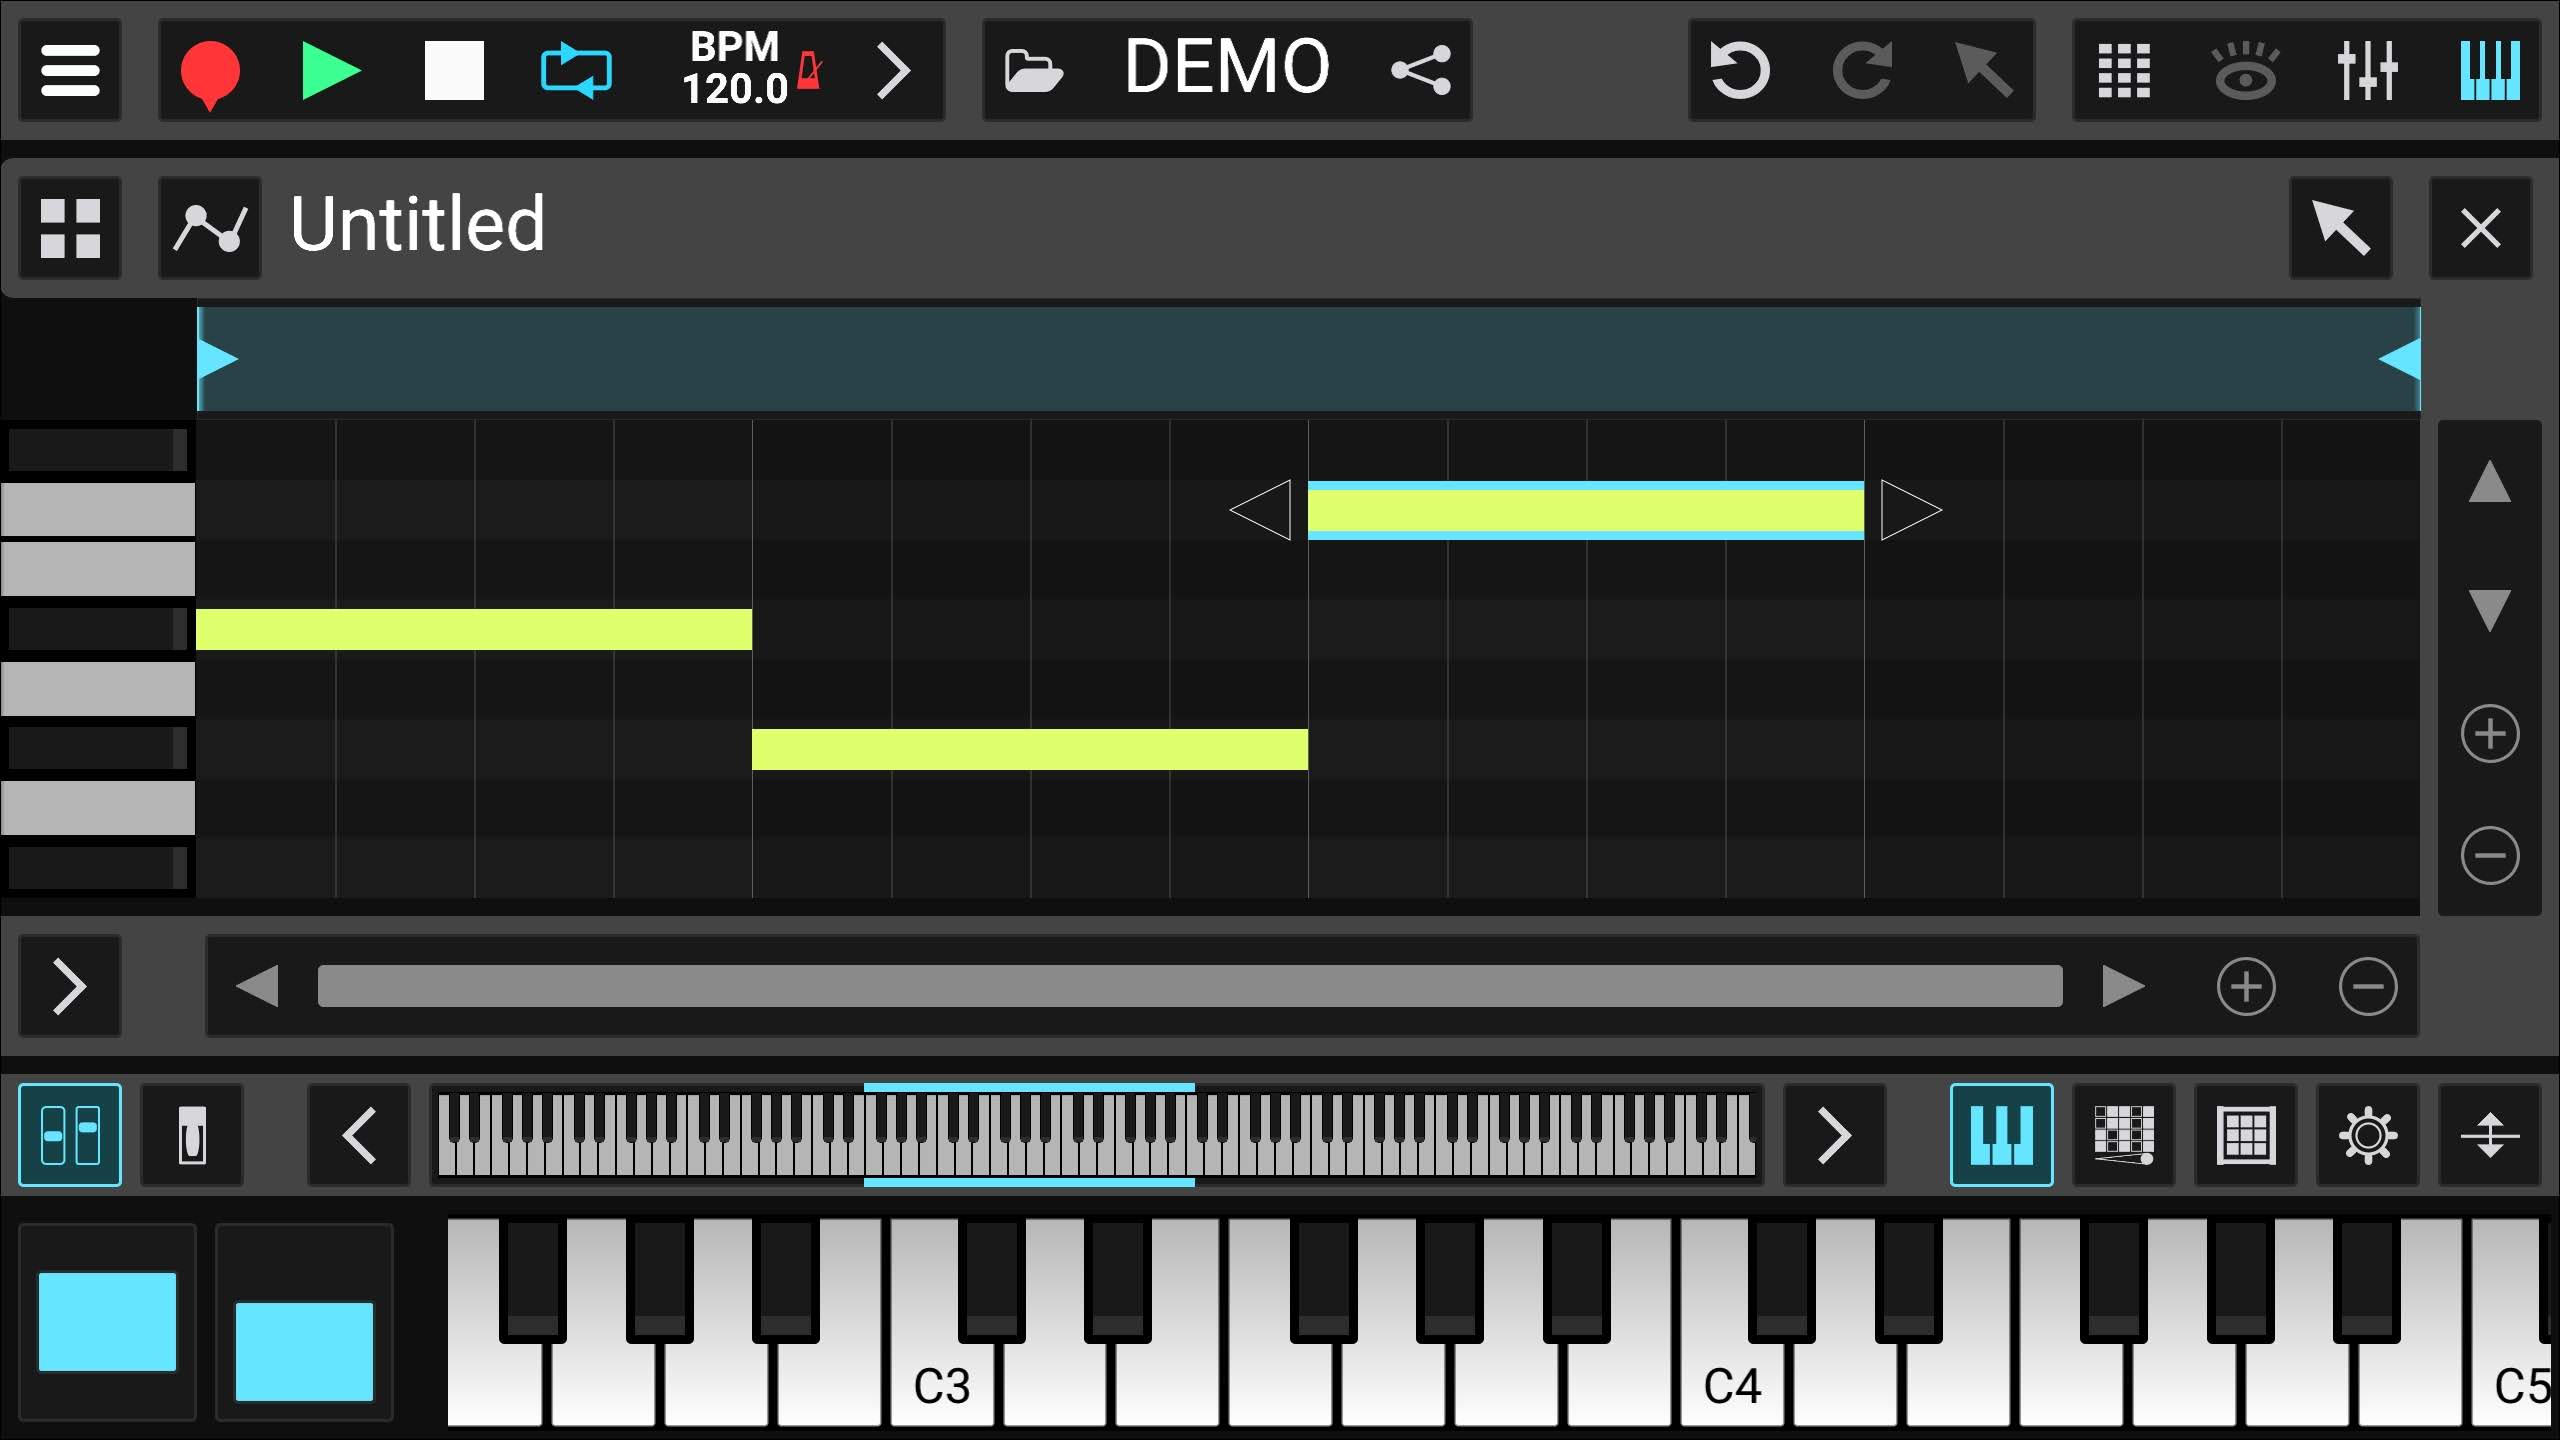Play the C4 key

pyautogui.click(x=1732, y=1385)
